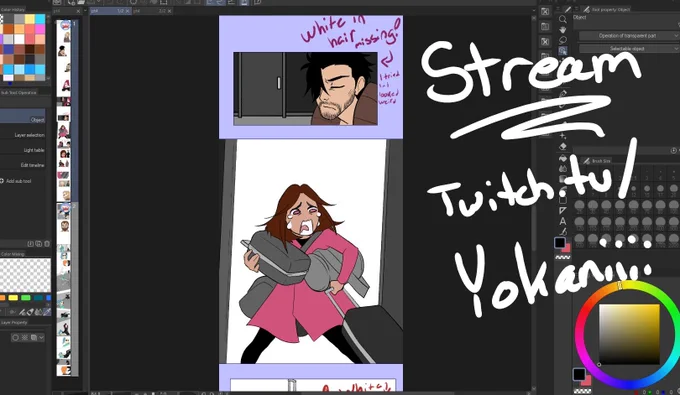Pick the green swatch below the mixing canvas
Screen dimensions: 680x395
(x=26, y=298)
